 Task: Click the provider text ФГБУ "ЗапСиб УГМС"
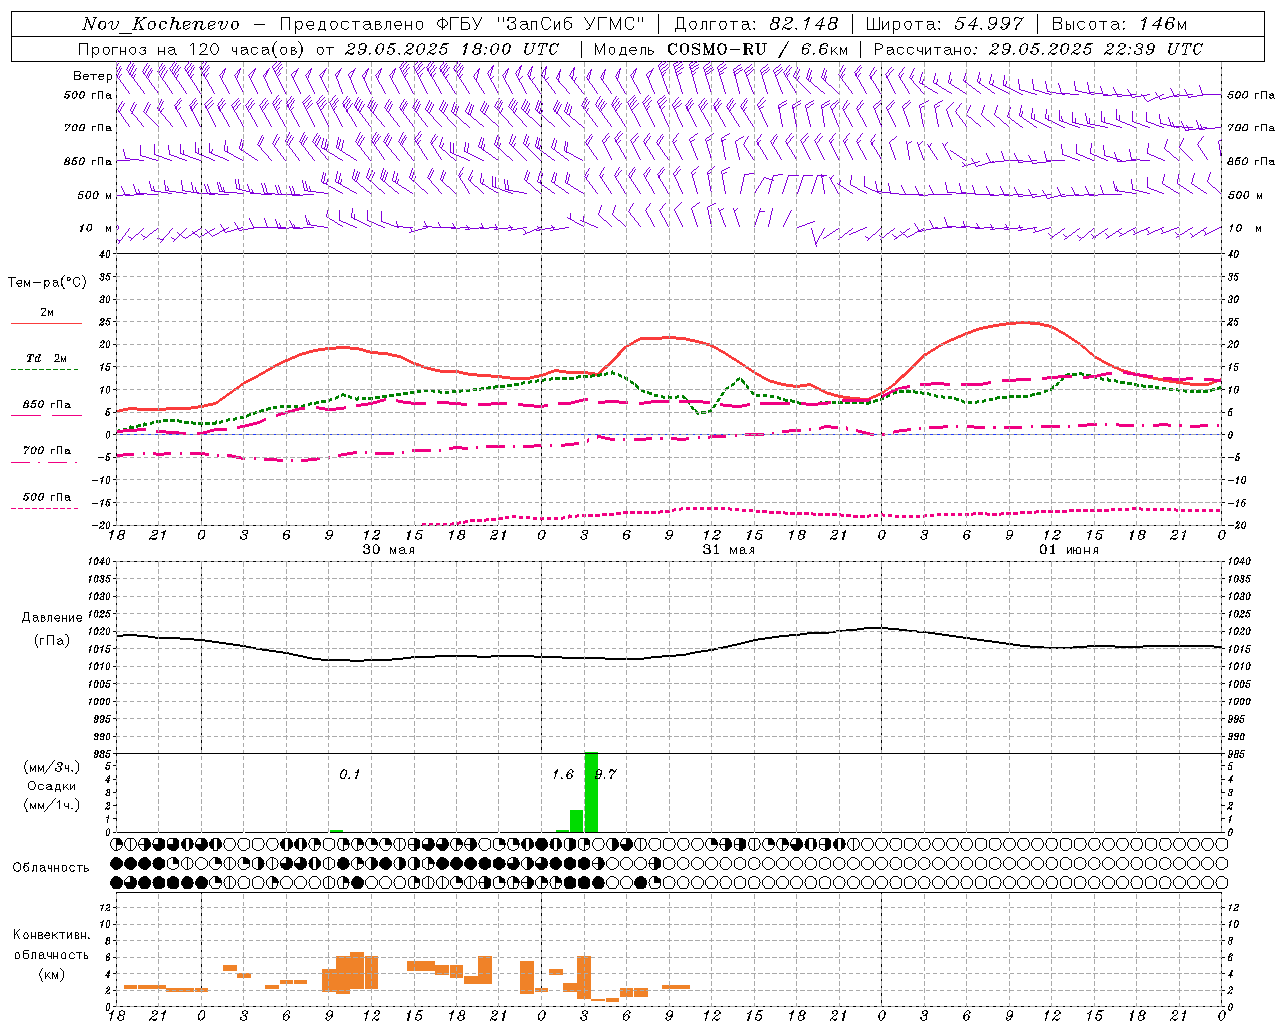point(542,24)
